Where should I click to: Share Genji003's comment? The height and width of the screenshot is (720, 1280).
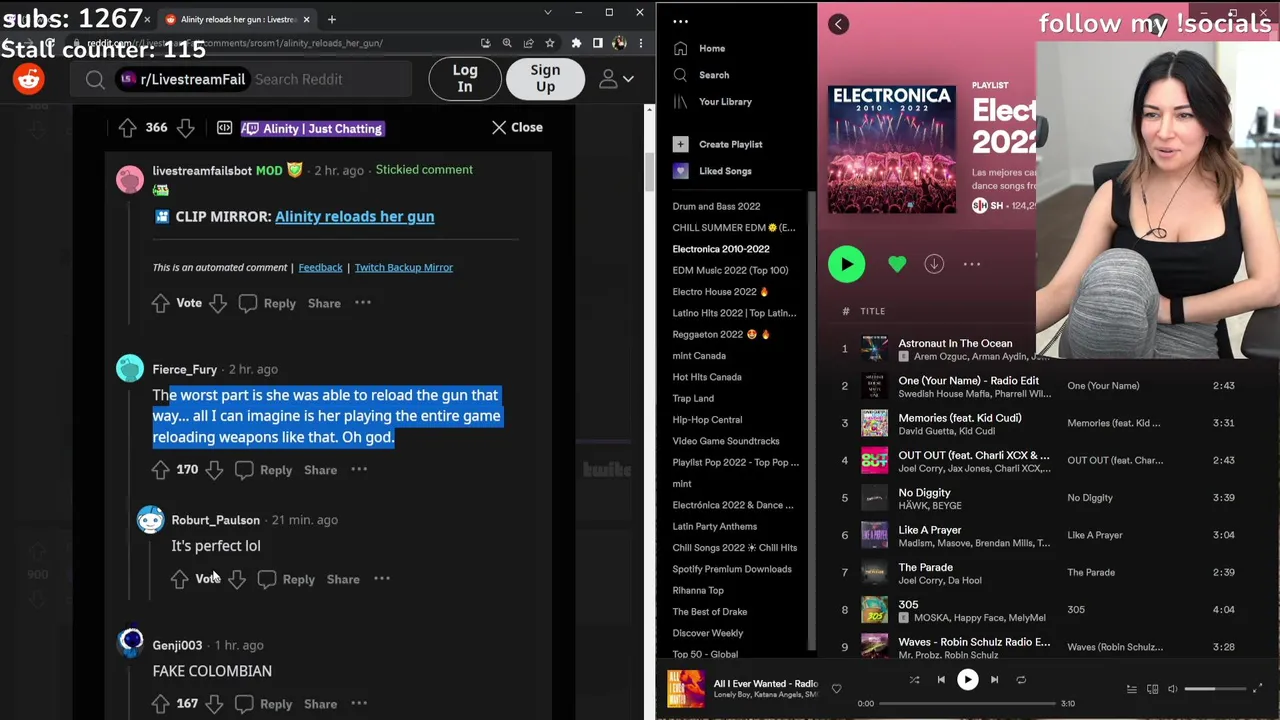(x=320, y=704)
